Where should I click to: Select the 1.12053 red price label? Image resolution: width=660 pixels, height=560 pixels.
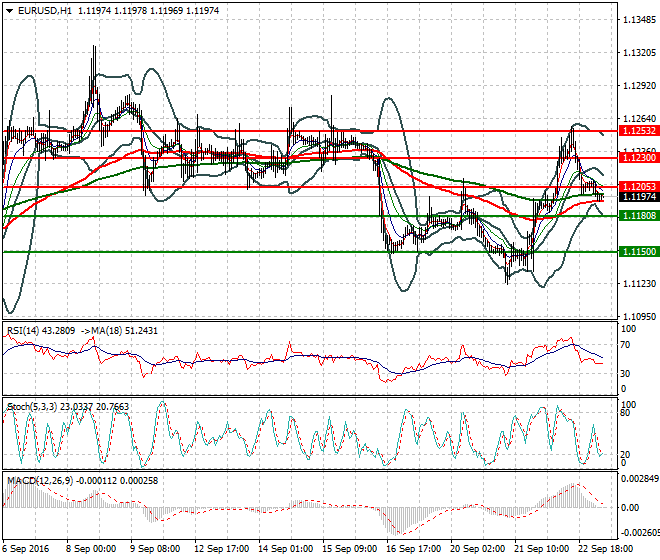639,187
